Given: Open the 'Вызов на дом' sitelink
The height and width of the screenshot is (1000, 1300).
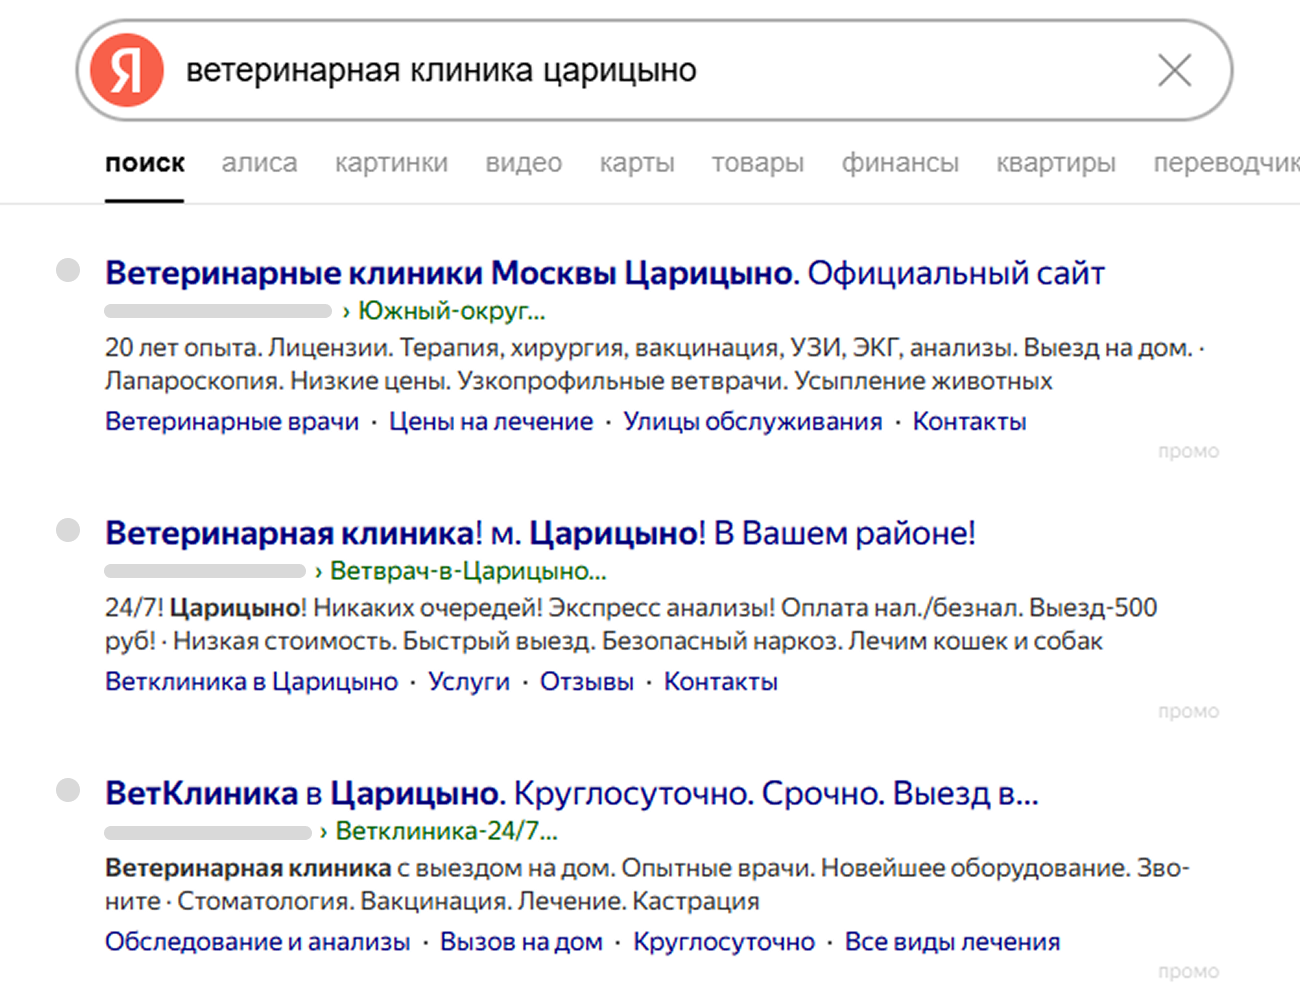Looking at the screenshot, I should tap(522, 942).
